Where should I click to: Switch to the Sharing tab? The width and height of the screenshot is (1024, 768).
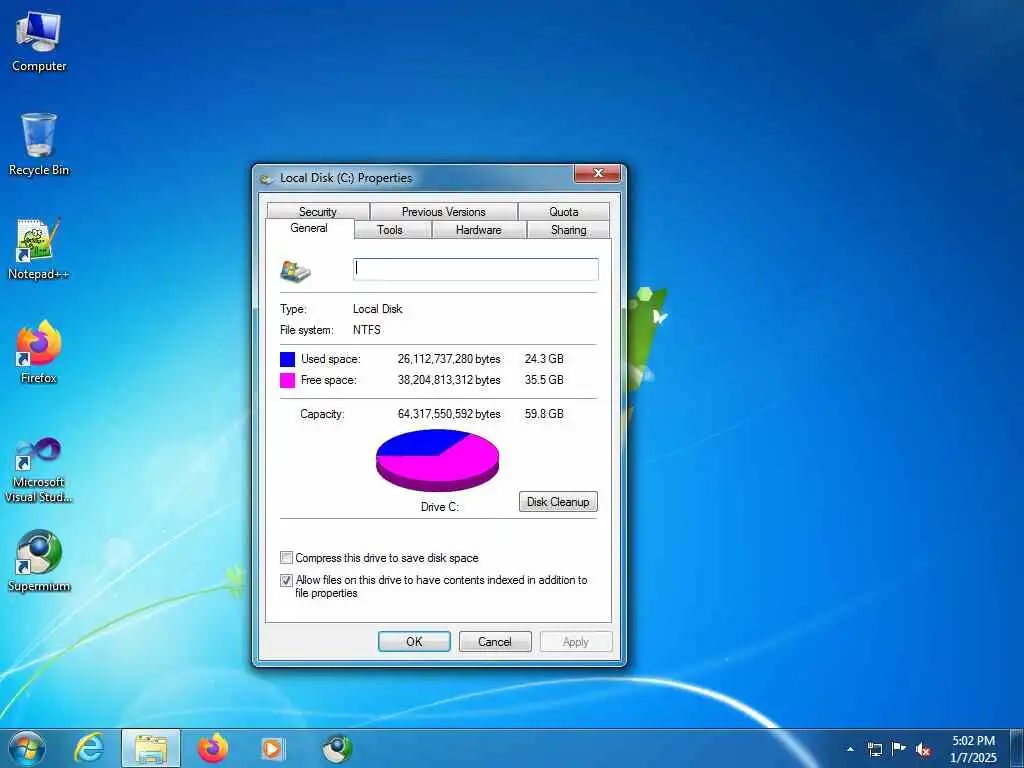coord(568,230)
